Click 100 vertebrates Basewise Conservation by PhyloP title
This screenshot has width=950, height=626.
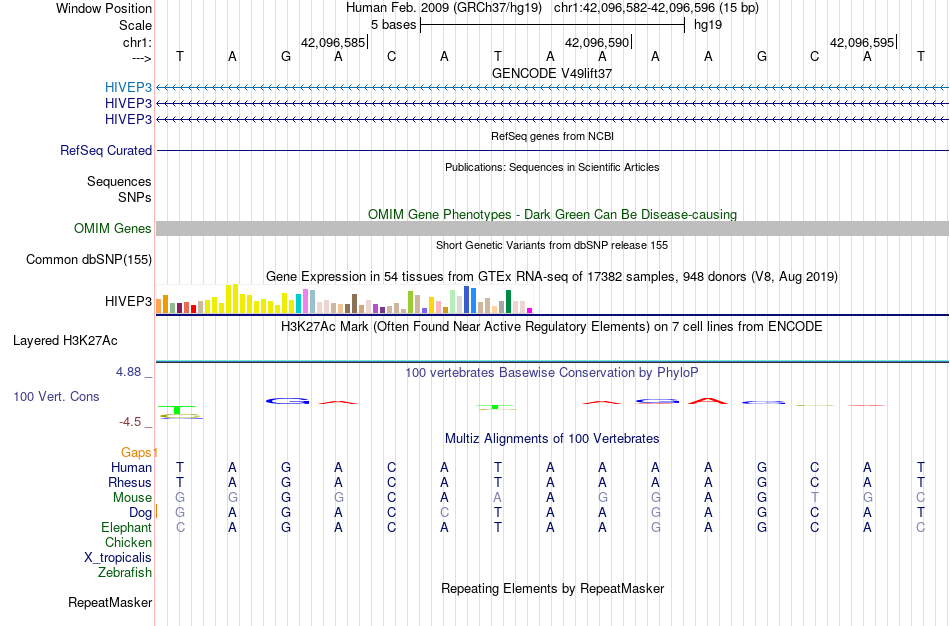tap(552, 373)
